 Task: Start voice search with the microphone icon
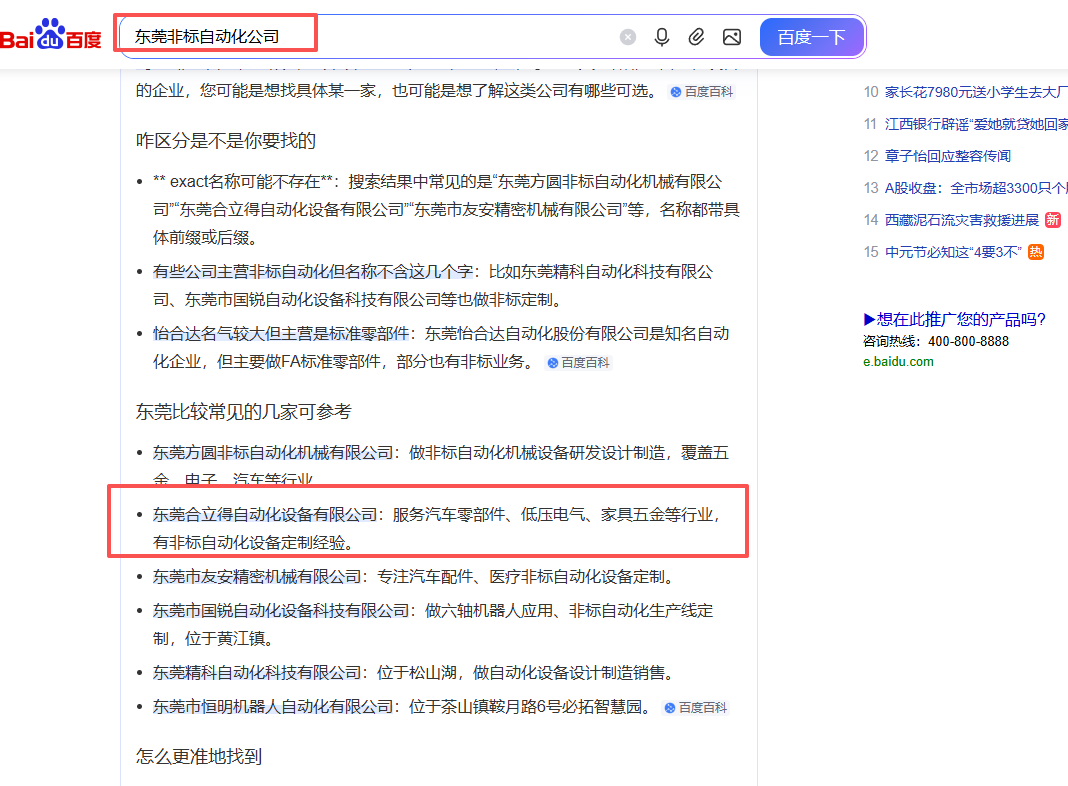pos(661,37)
